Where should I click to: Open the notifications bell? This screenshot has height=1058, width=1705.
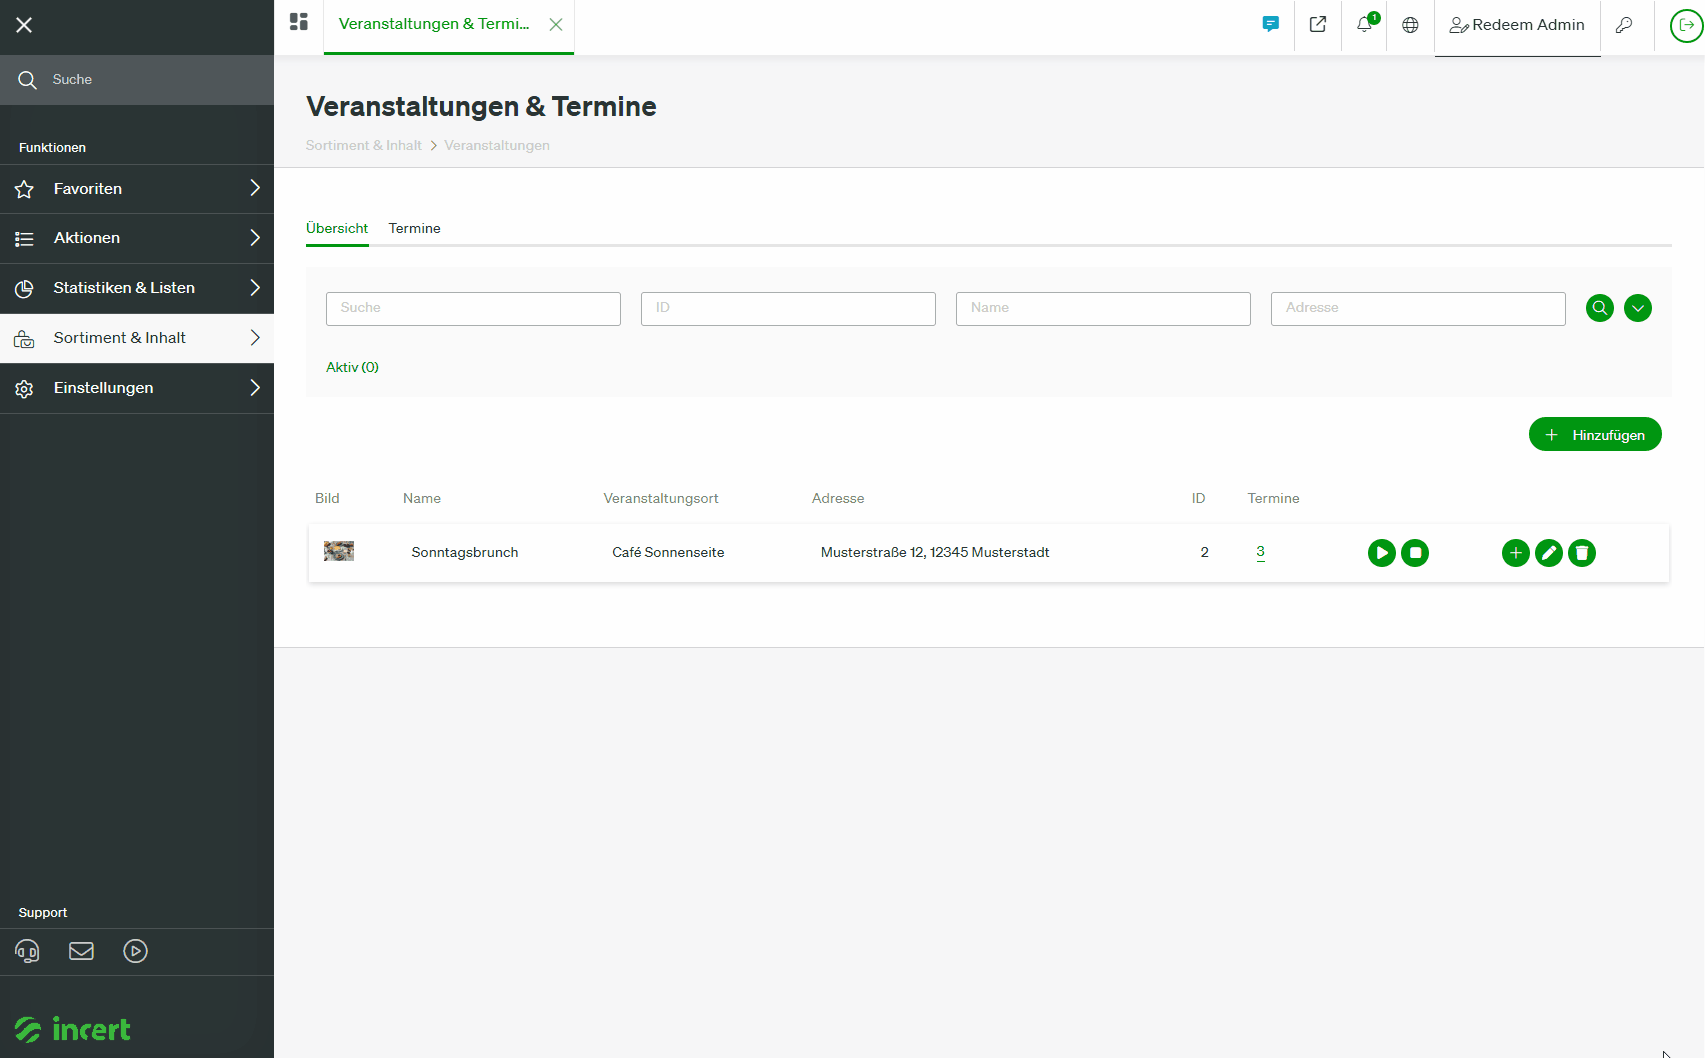1365,24
